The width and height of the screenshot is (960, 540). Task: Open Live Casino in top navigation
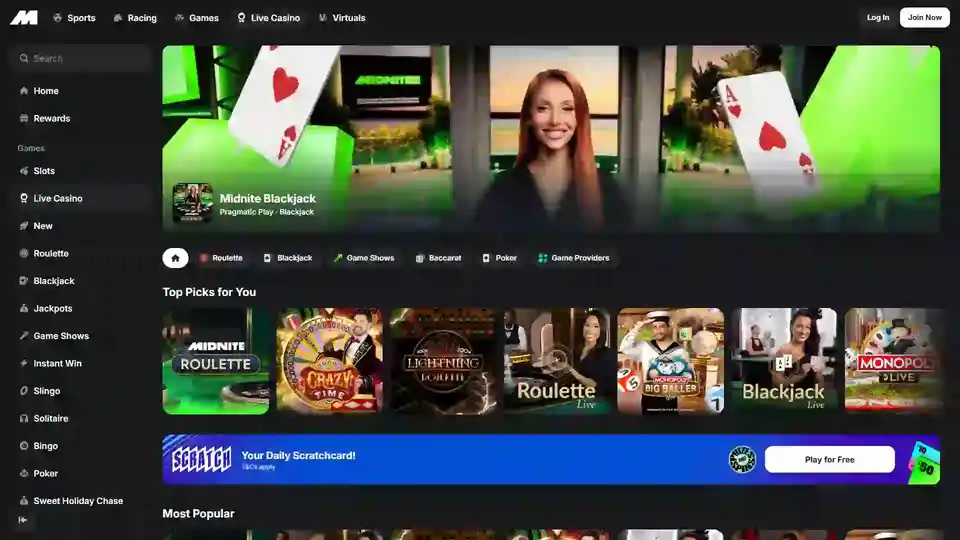pyautogui.click(x=269, y=18)
